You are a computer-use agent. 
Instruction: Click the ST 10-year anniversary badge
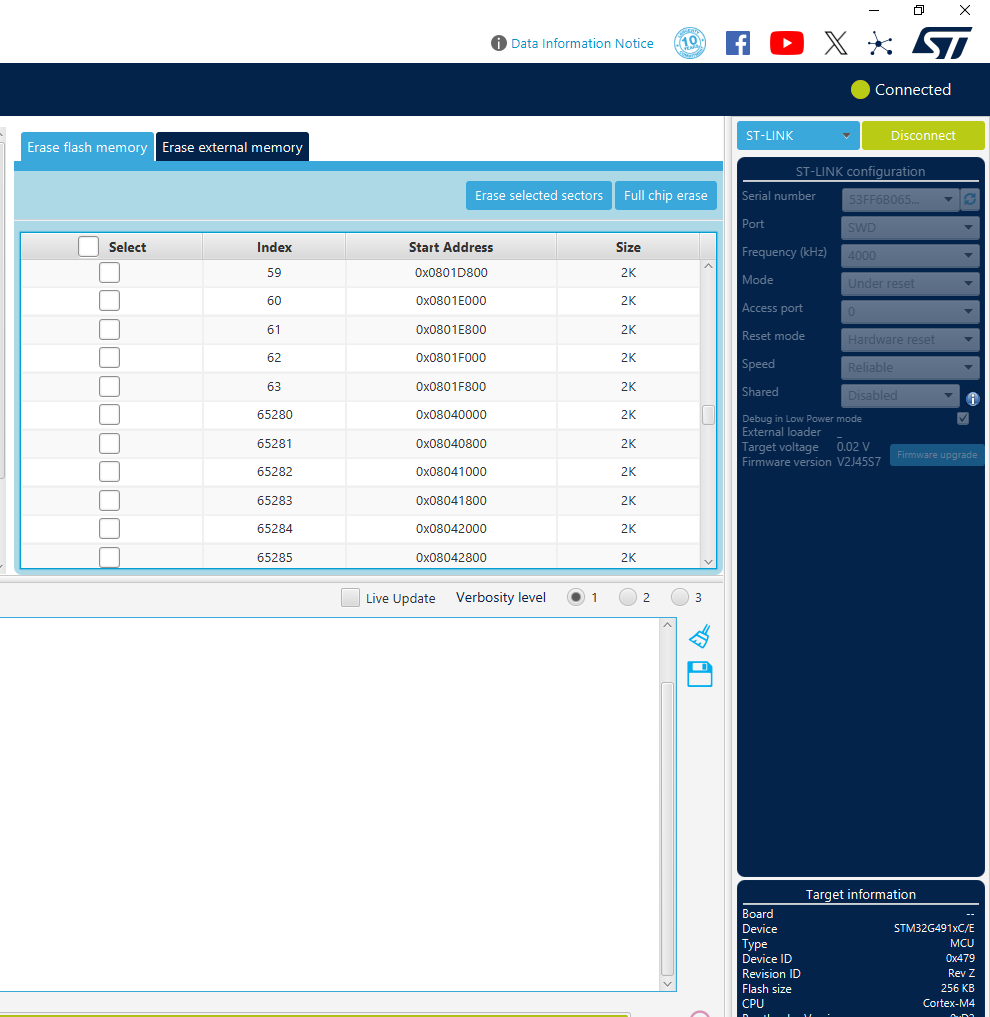click(x=690, y=43)
